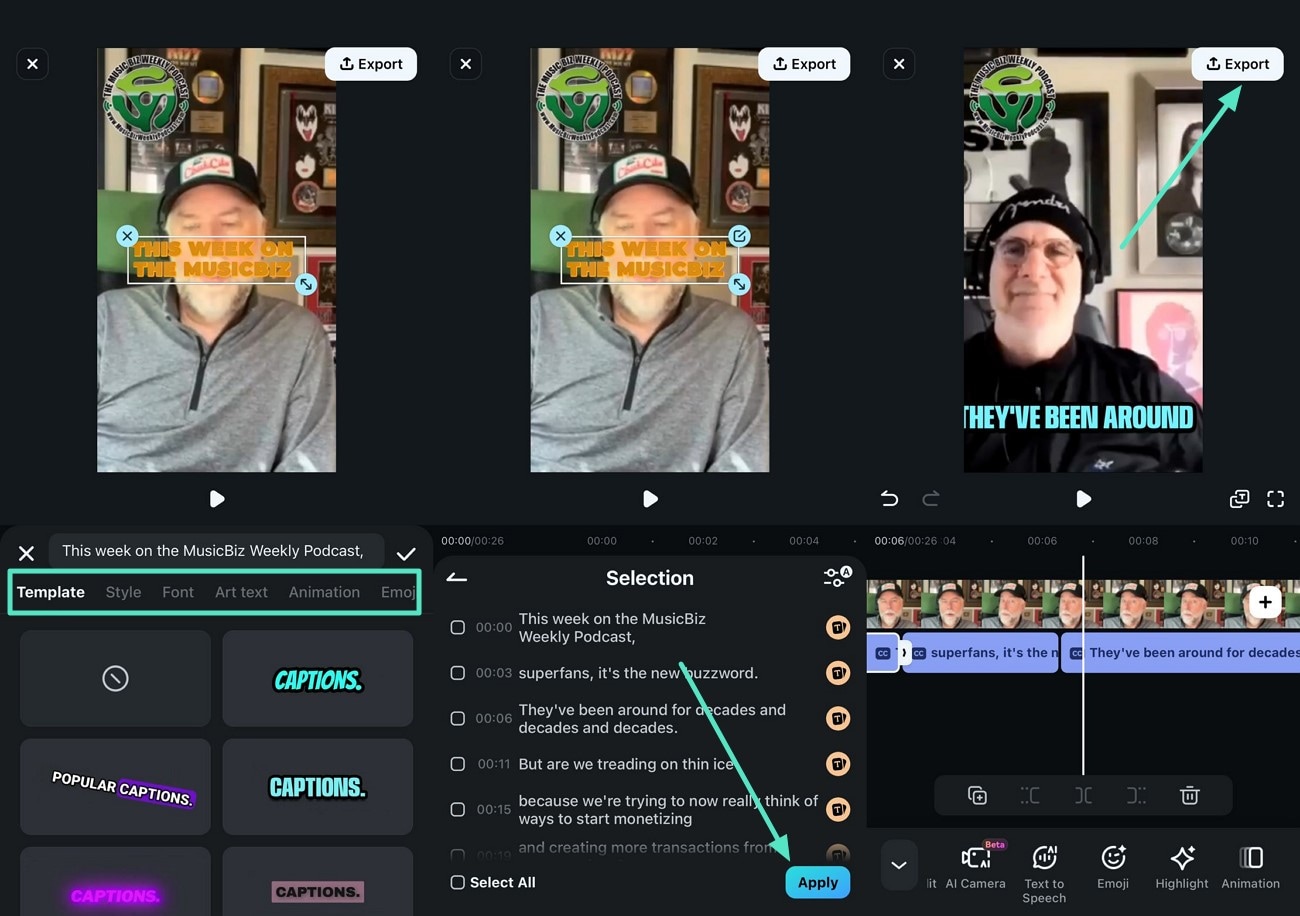Open the AI Camera tool
Screen dimensions: 1300x916
tap(975, 866)
